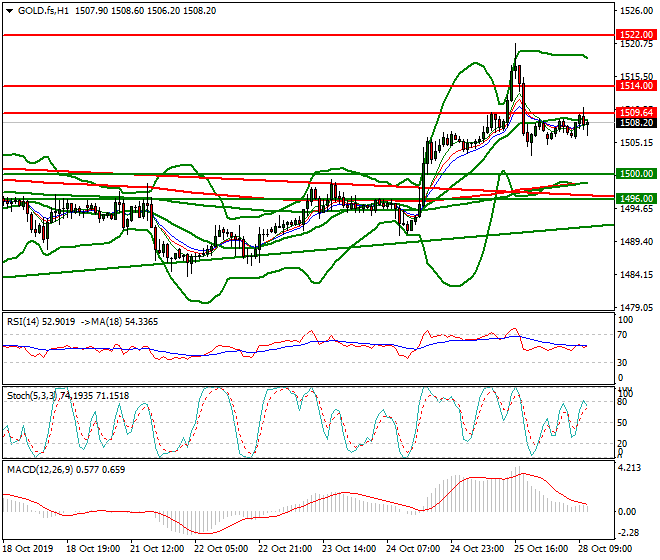Click the 1520.75 price scale value
This screenshot has height=560, width=660.
tap(636, 44)
